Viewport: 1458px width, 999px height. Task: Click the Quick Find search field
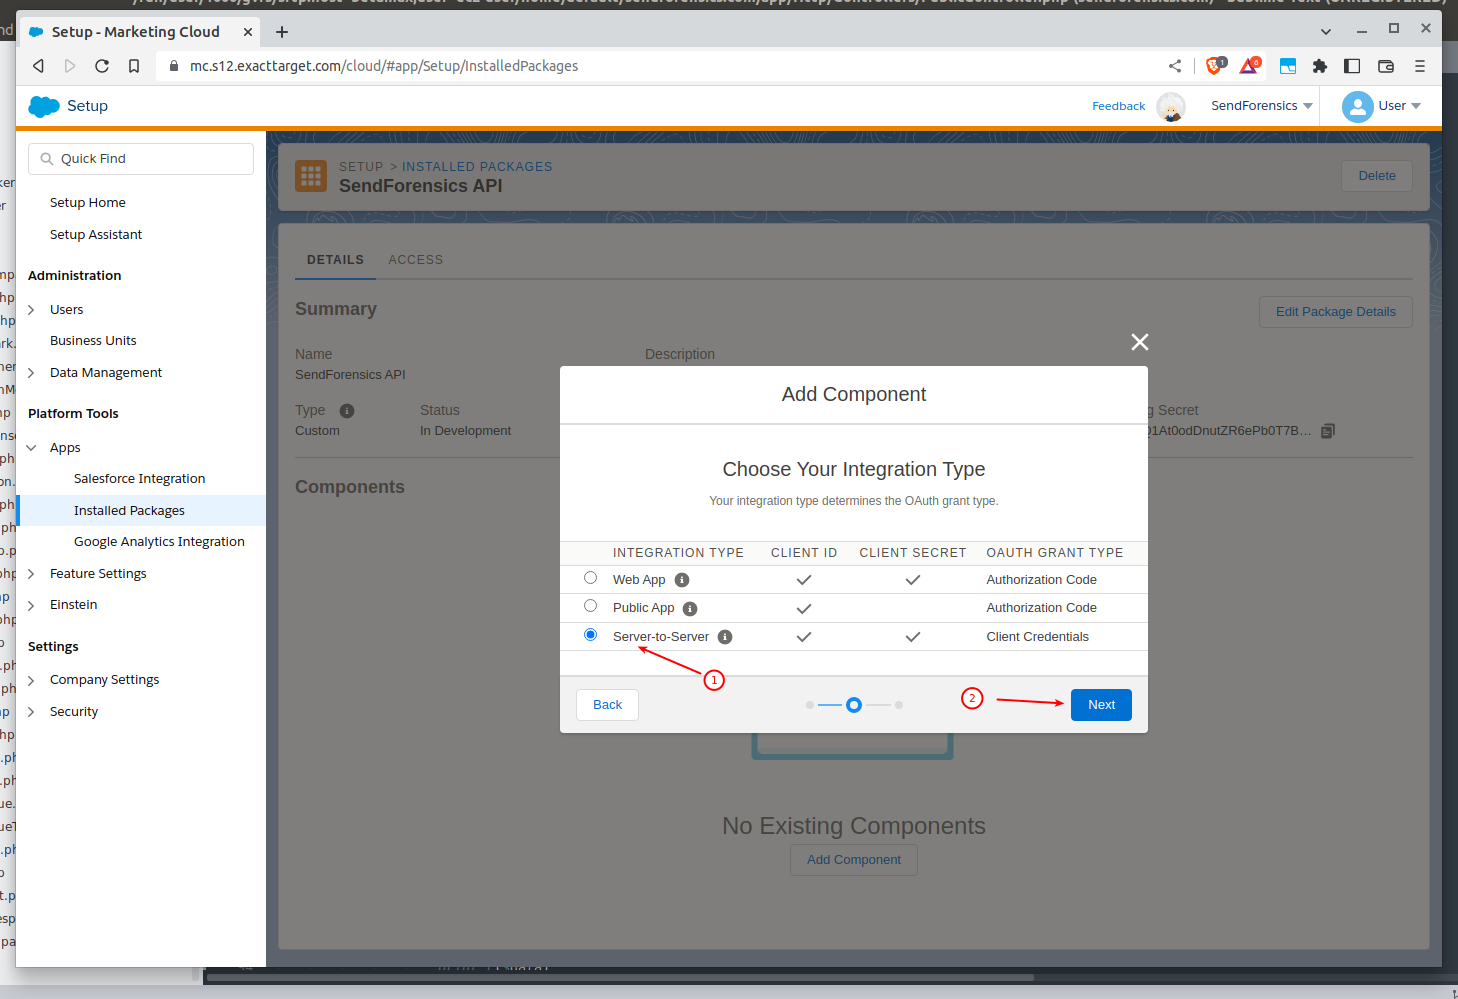(x=141, y=159)
